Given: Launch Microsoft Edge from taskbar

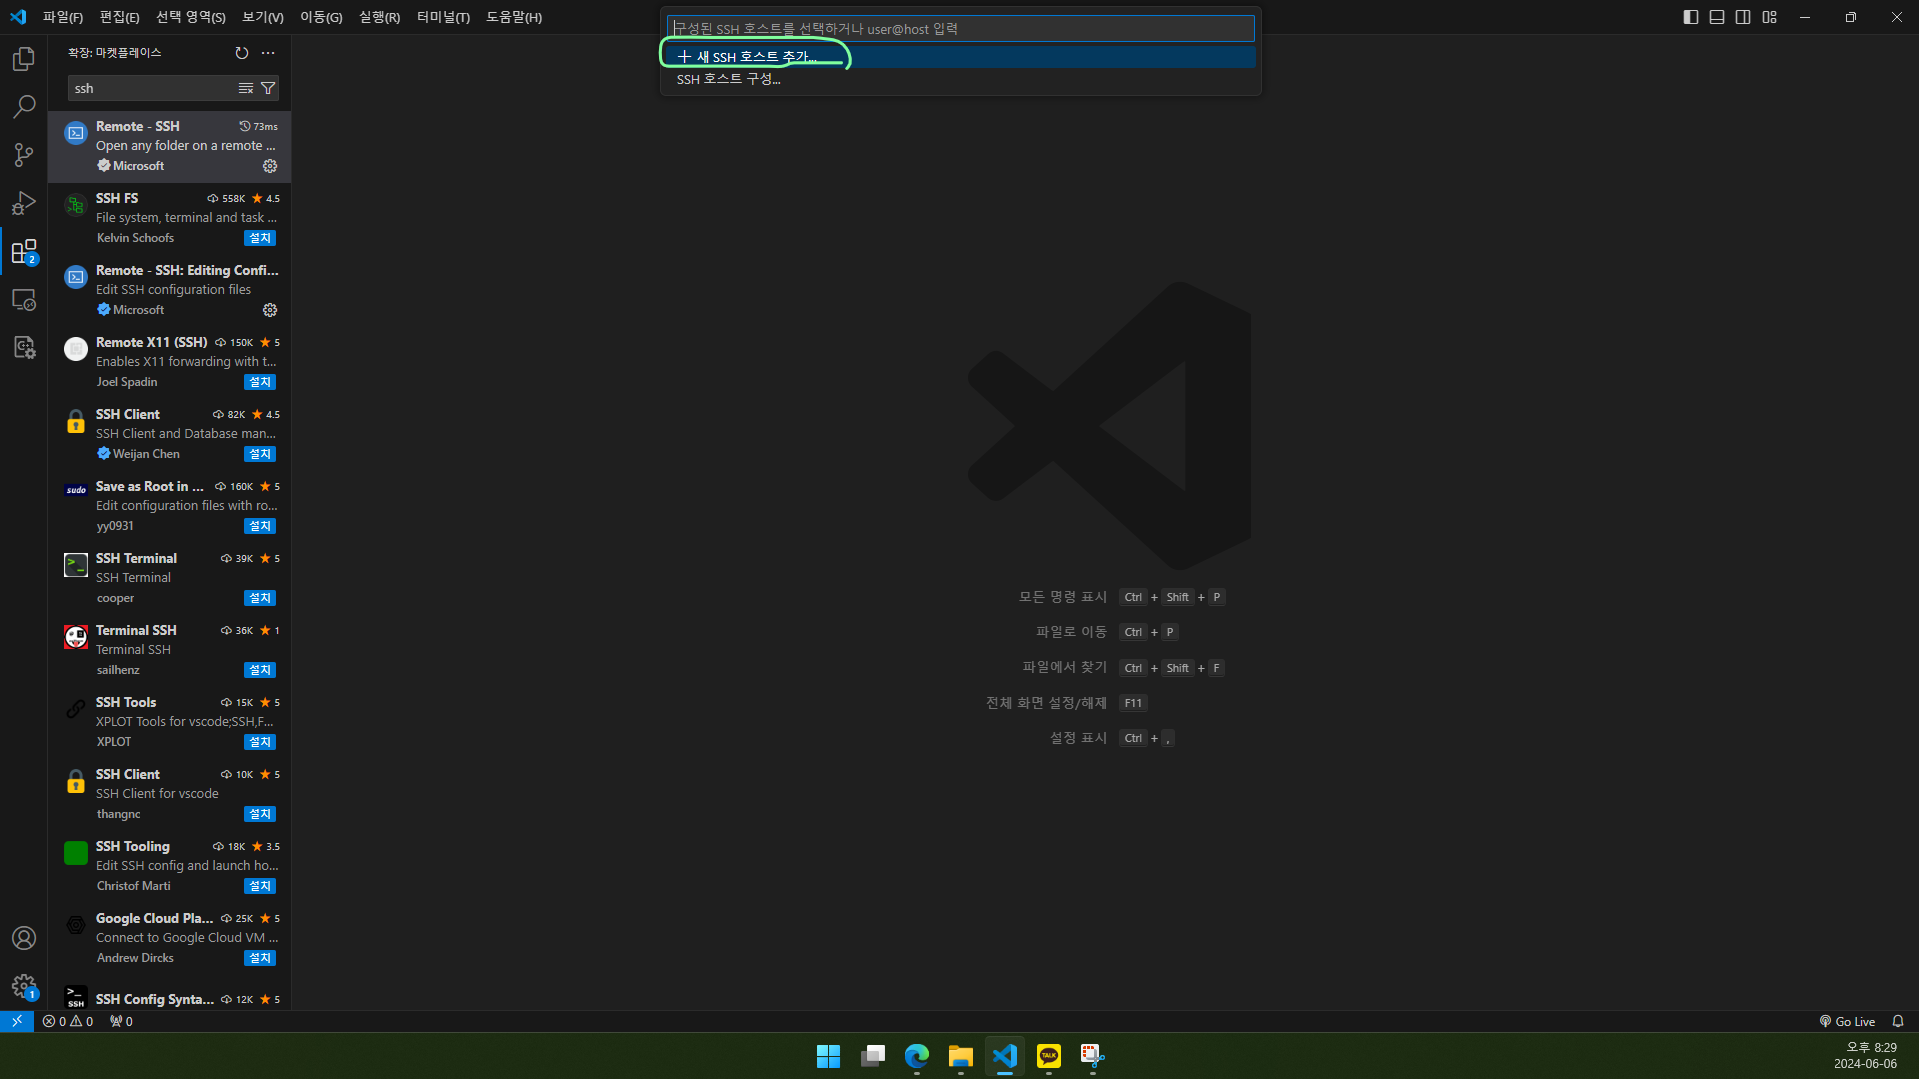Looking at the screenshot, I should (x=917, y=1056).
